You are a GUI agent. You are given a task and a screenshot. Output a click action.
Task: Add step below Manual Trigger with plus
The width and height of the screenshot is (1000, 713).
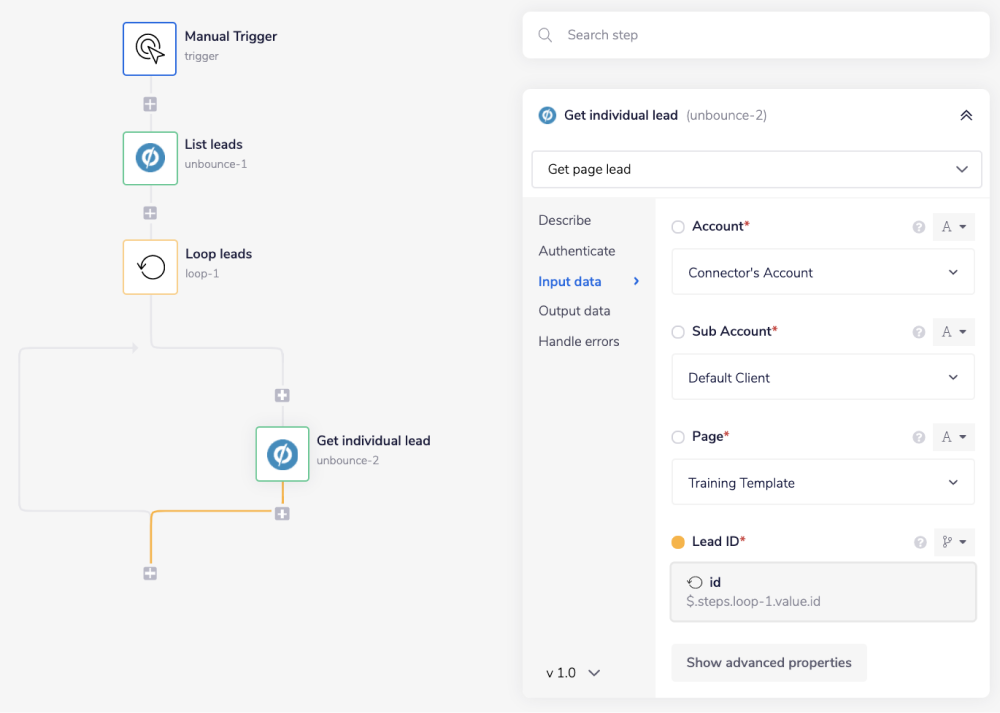click(150, 104)
